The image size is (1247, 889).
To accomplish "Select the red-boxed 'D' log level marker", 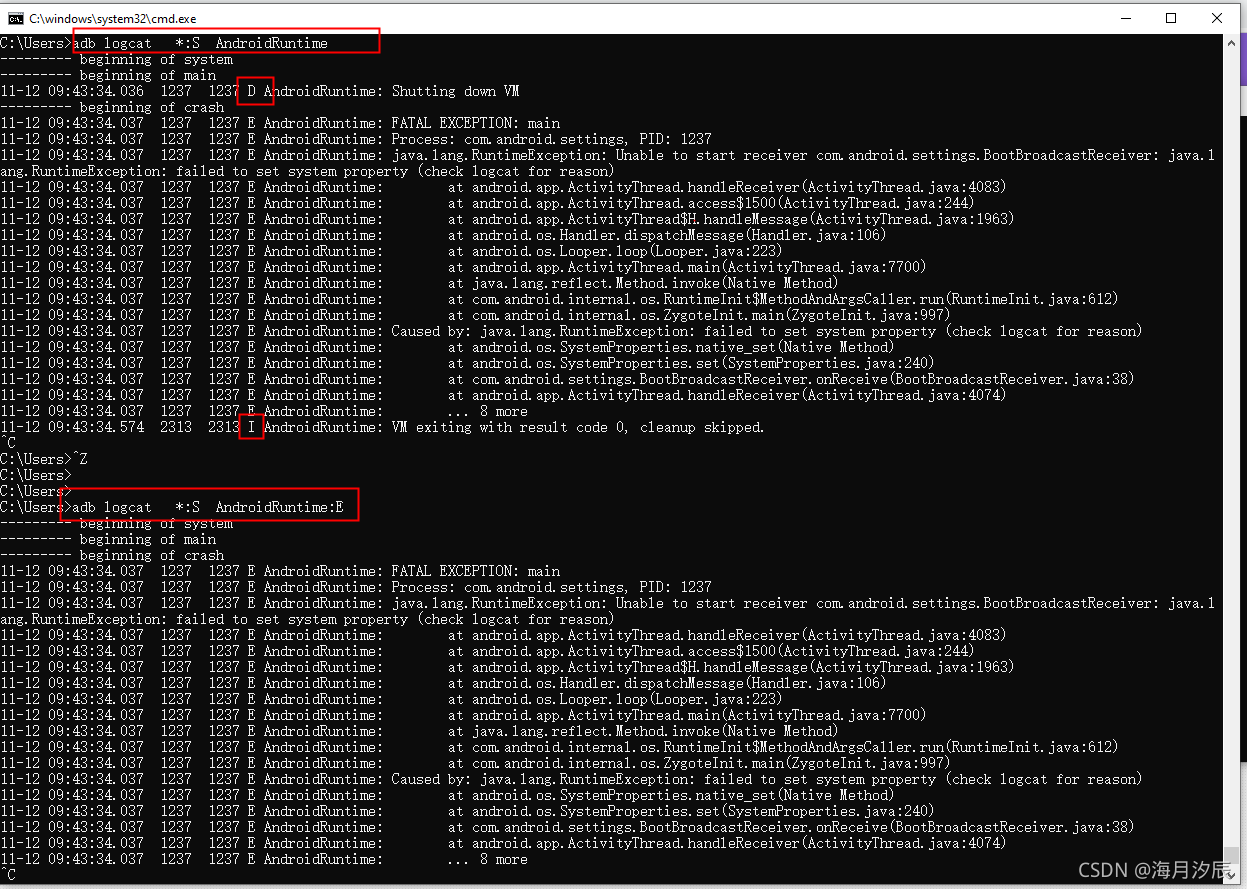I will 255,90.
